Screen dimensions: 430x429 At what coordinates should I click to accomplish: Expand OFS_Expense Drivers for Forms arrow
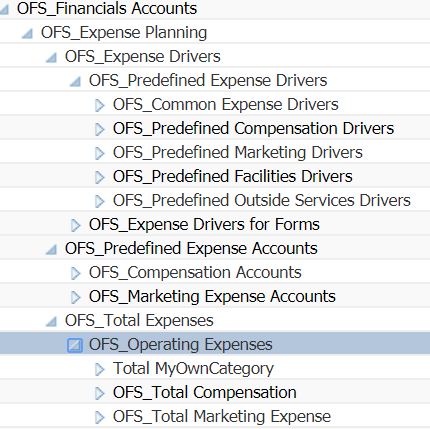coord(75,225)
